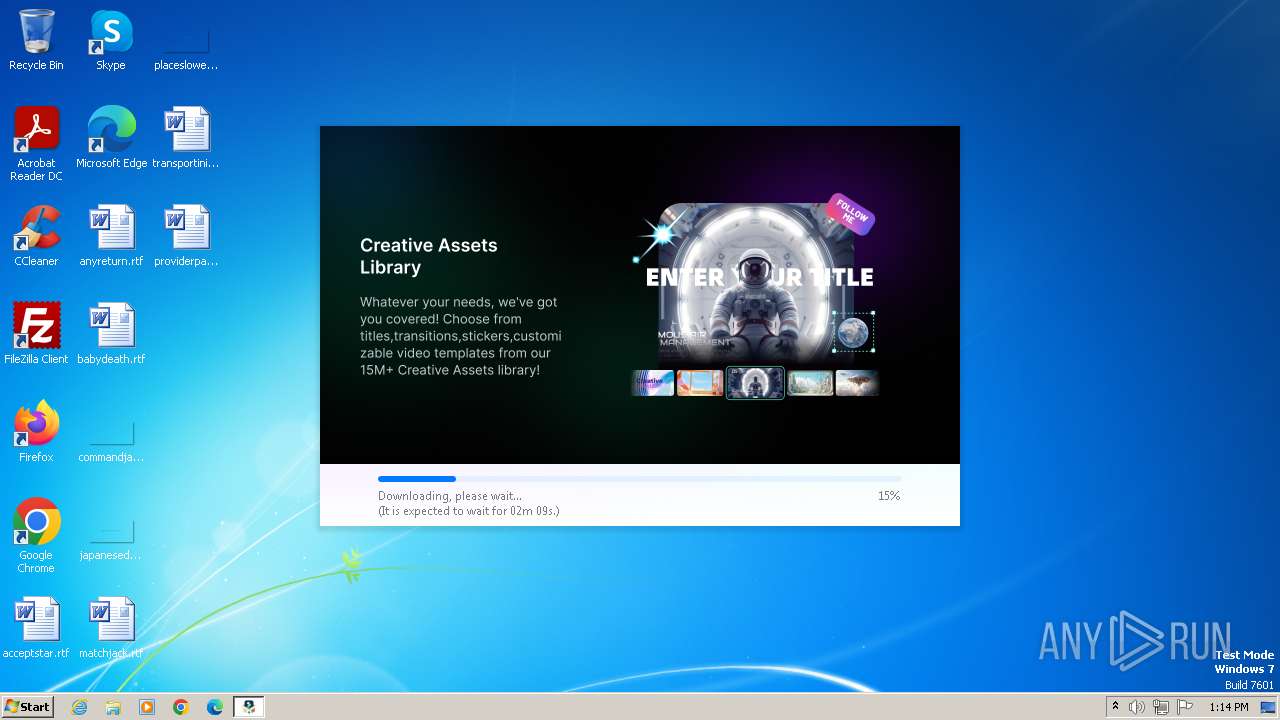Open Internet Explorer from the taskbar
The image size is (1280, 720).
[79, 707]
